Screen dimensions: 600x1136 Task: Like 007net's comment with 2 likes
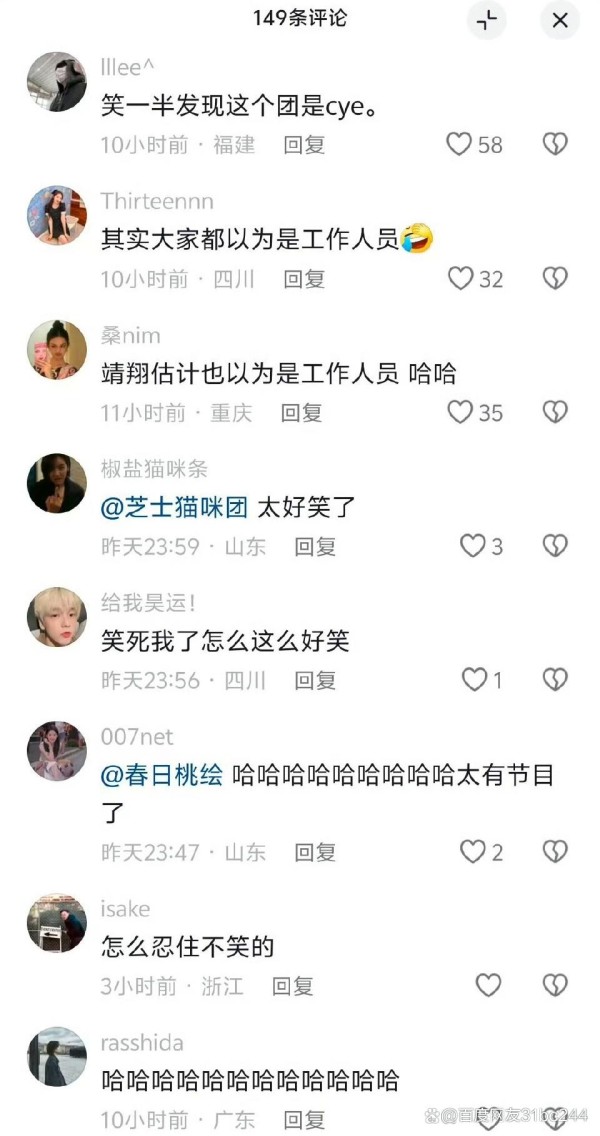pos(472,851)
